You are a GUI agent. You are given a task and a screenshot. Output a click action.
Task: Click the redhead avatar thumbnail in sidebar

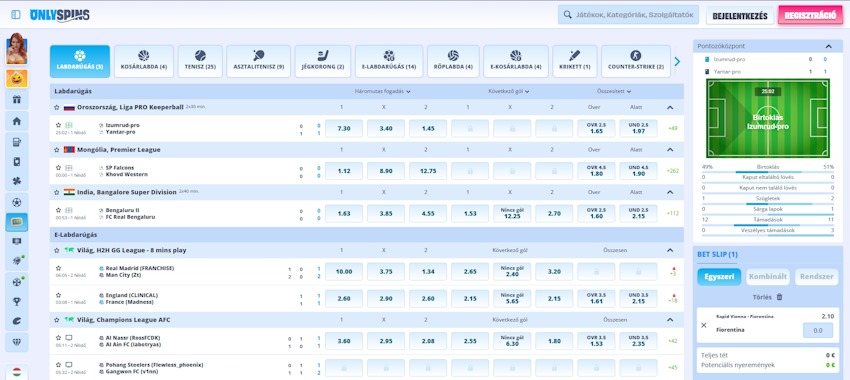(x=16, y=48)
